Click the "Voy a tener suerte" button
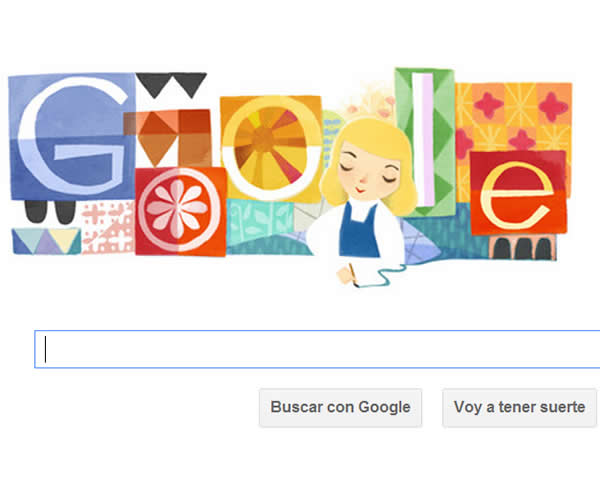 click(x=519, y=407)
